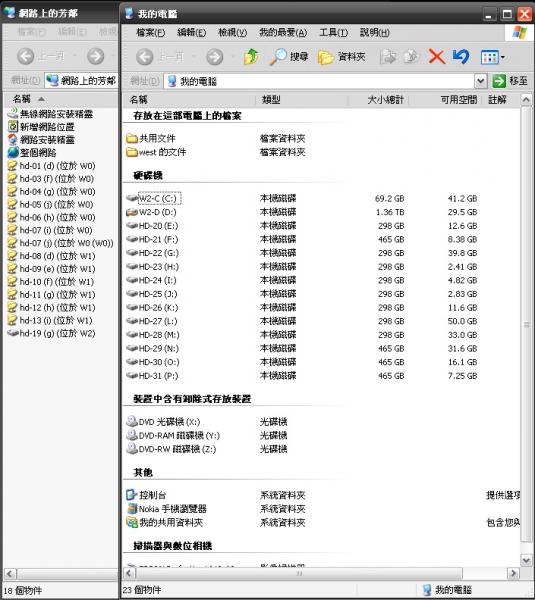Select the 共用文件 folder icon
This screenshot has height=600, width=535.
pyautogui.click(x=132, y=138)
